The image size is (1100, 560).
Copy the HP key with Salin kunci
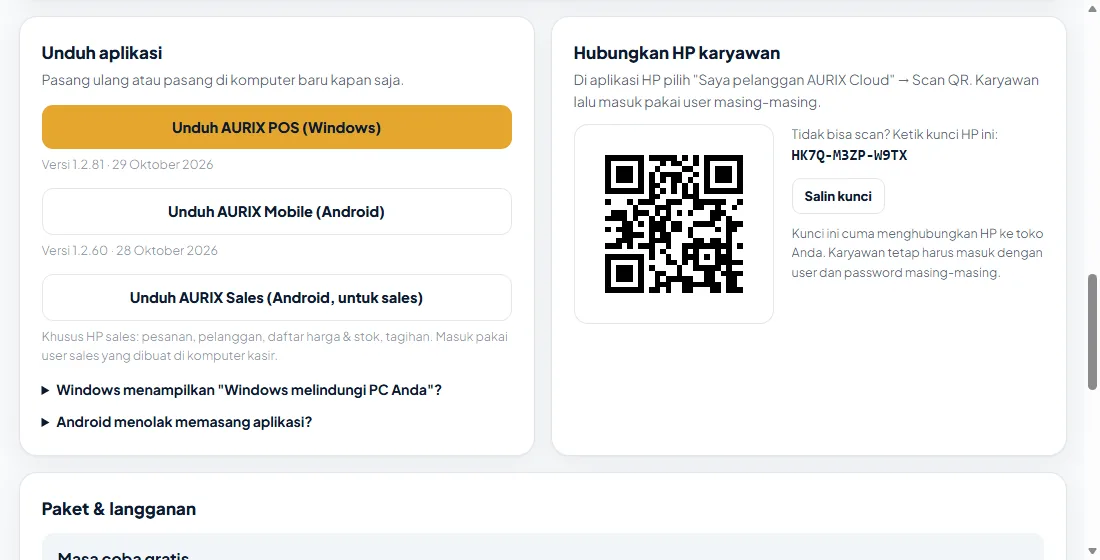[838, 196]
